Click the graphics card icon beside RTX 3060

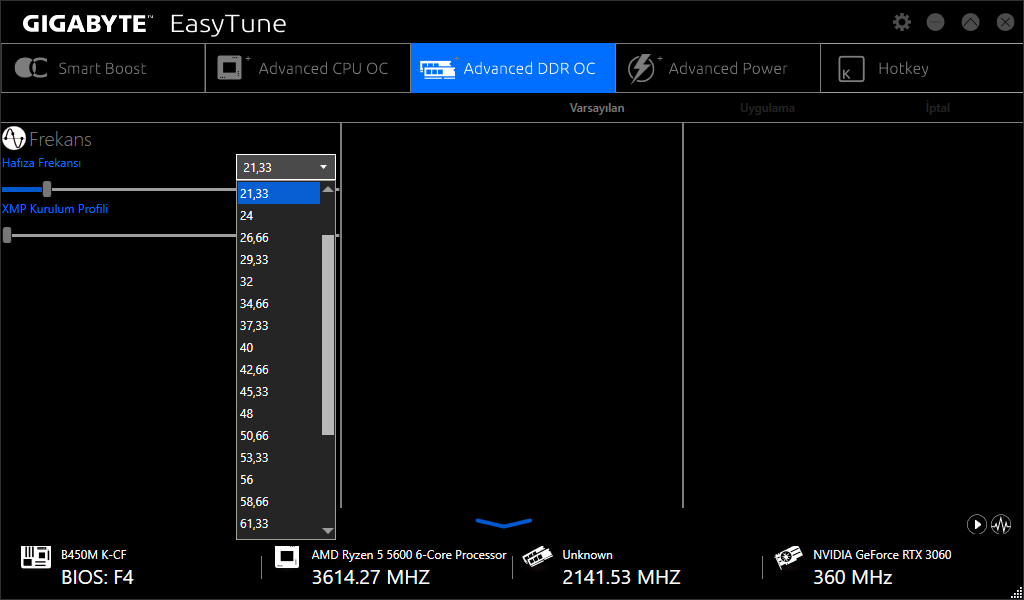pyautogui.click(x=788, y=558)
